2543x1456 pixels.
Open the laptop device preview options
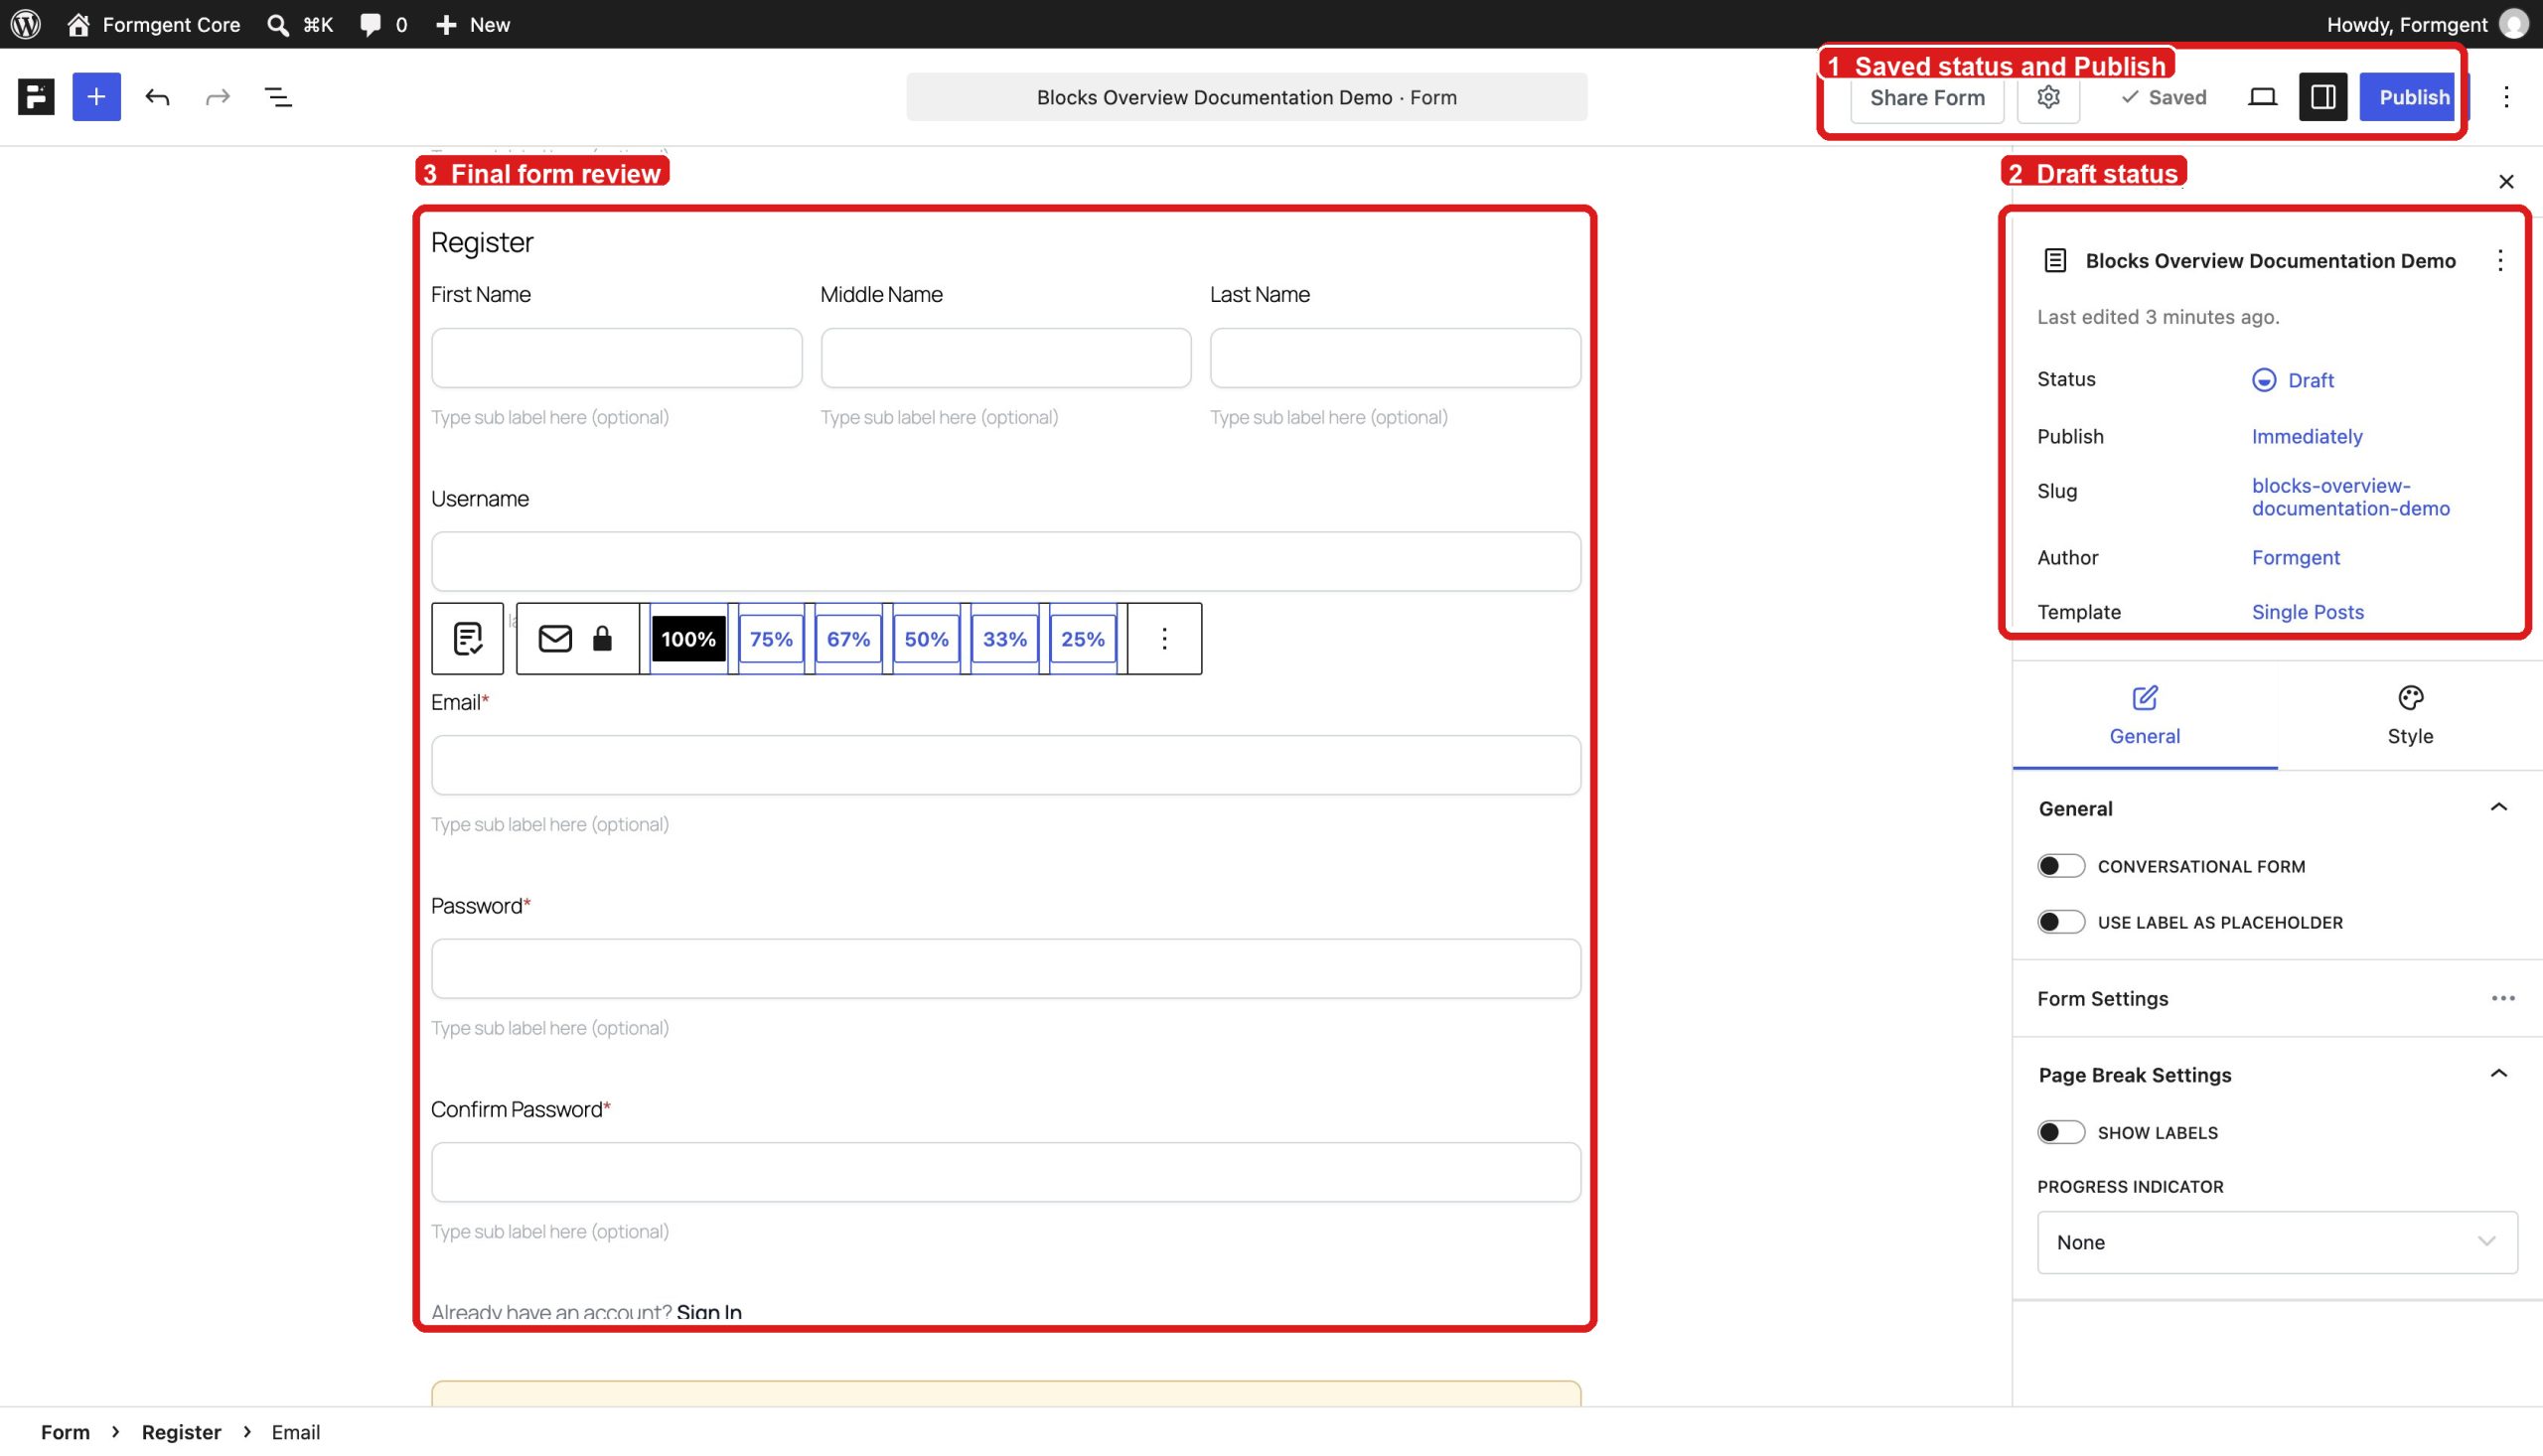click(2262, 97)
